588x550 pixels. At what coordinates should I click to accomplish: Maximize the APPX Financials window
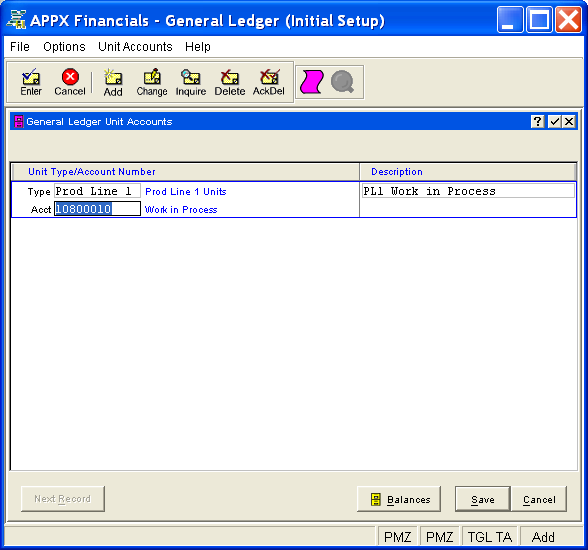click(539, 19)
